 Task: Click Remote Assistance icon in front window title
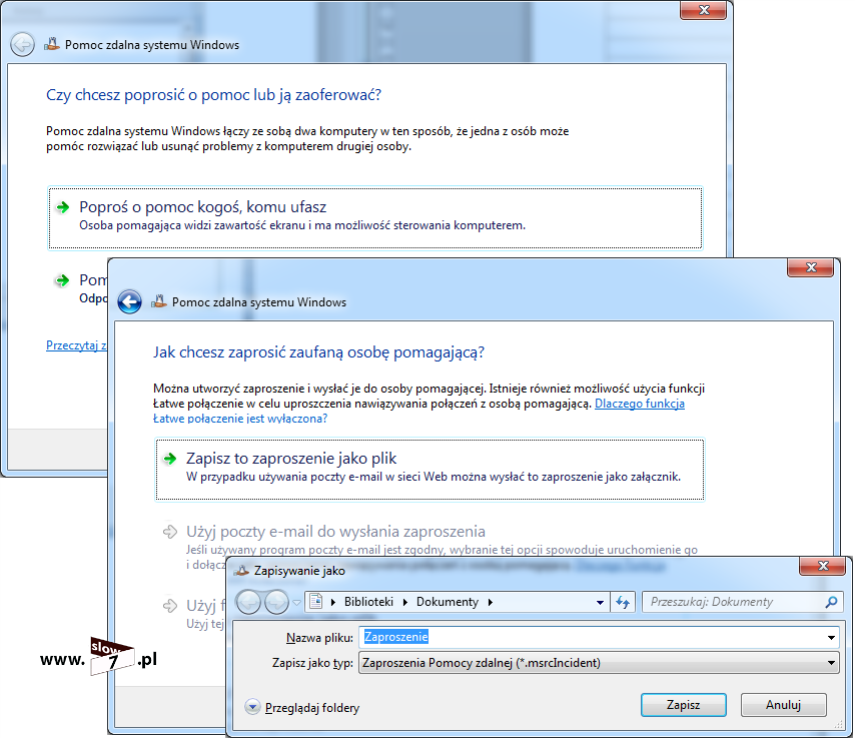159,302
